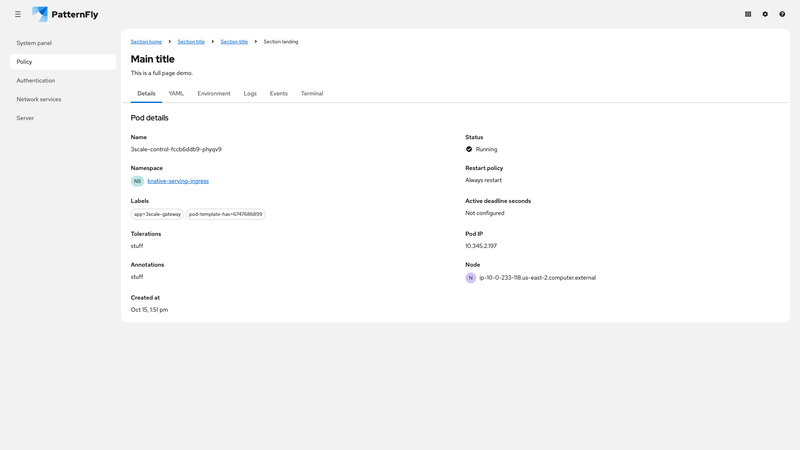Navigate to Authentication in sidebar
This screenshot has height=450, width=800.
point(36,80)
